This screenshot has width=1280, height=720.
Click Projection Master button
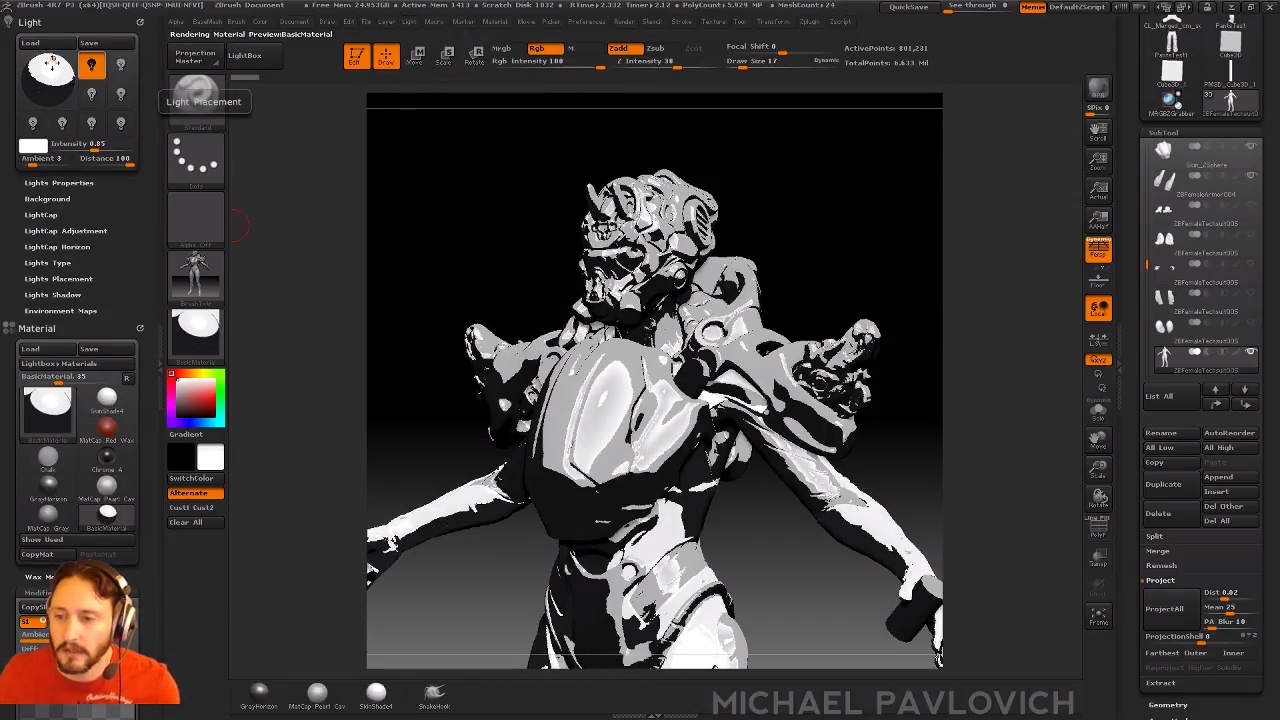click(195, 57)
